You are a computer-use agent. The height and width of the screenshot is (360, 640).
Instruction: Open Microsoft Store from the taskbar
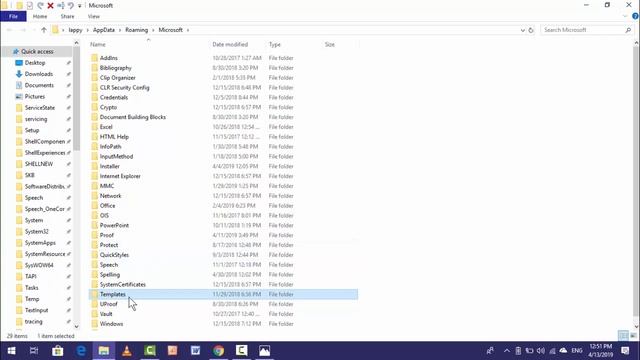tap(58, 351)
